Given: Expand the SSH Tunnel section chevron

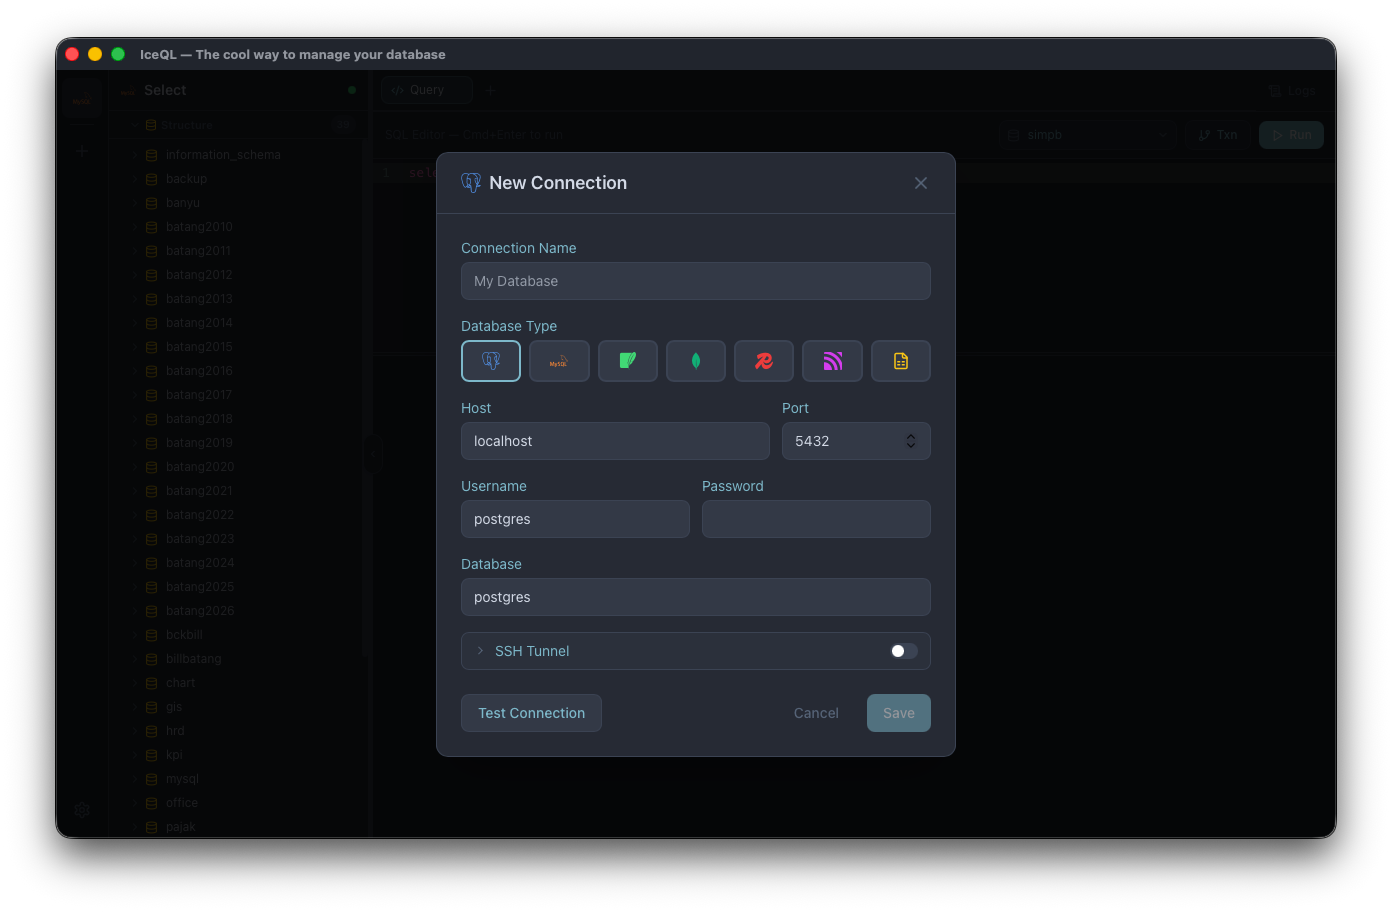Looking at the screenshot, I should 480,651.
